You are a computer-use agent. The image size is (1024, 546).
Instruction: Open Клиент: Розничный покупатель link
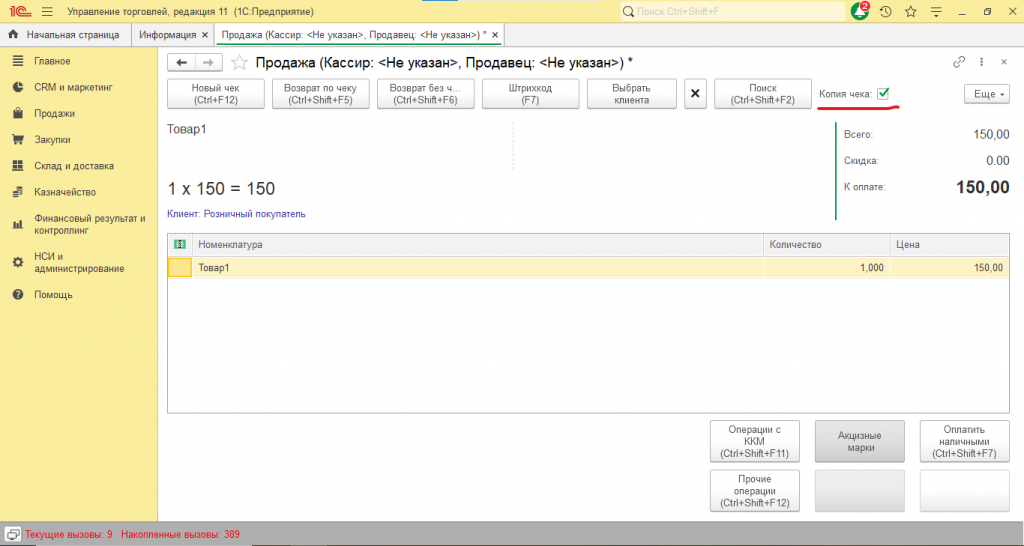236,214
